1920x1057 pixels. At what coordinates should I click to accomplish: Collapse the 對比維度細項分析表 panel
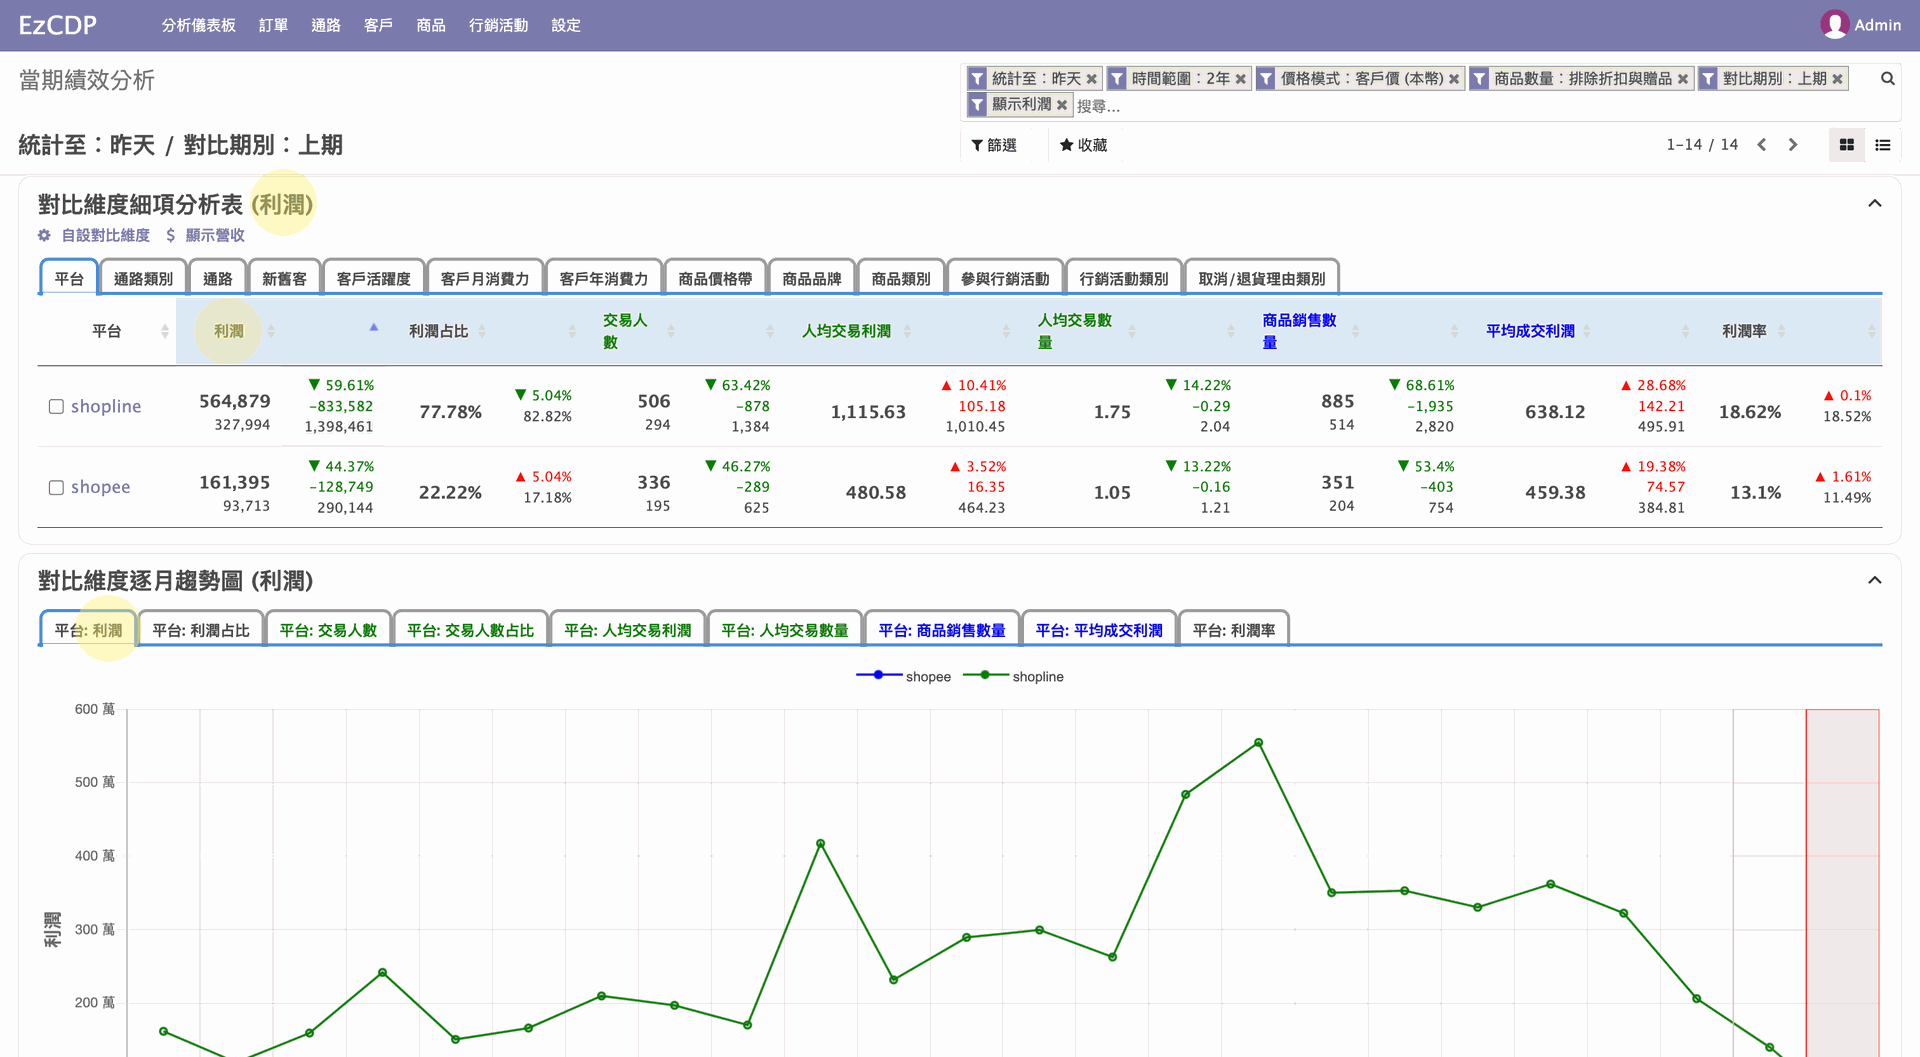click(1875, 204)
